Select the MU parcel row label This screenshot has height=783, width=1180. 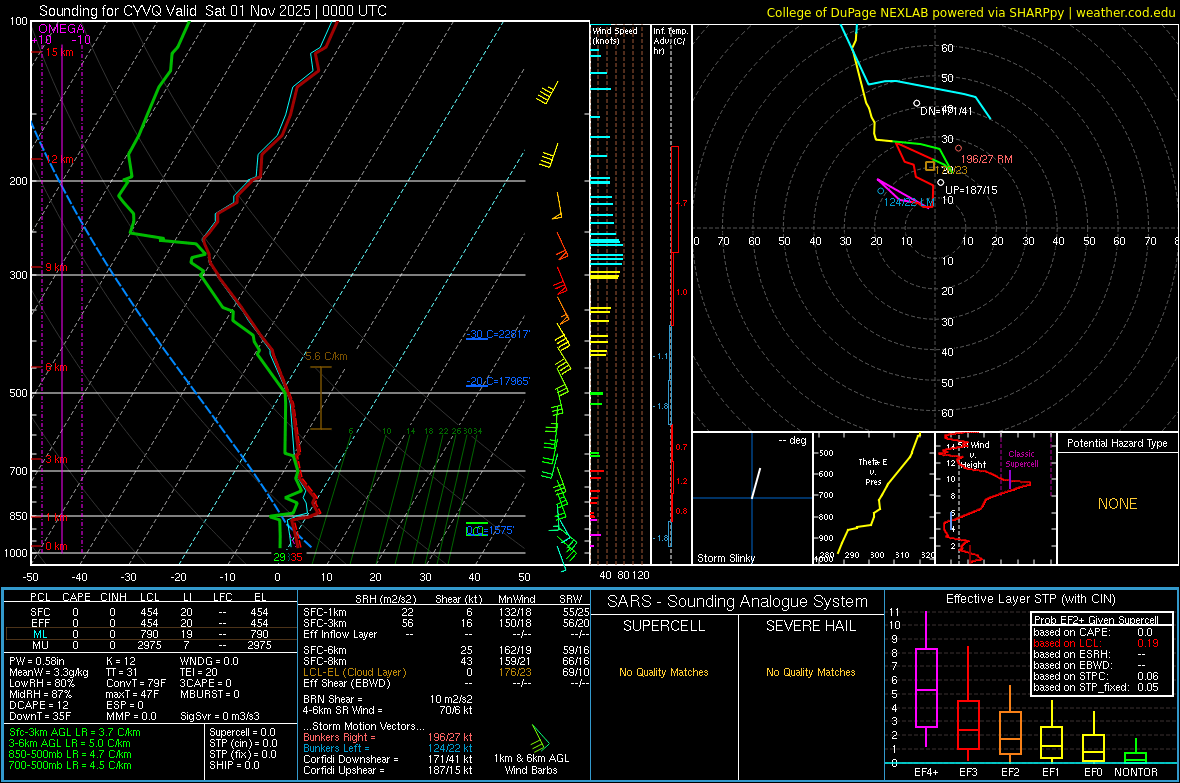(40, 645)
